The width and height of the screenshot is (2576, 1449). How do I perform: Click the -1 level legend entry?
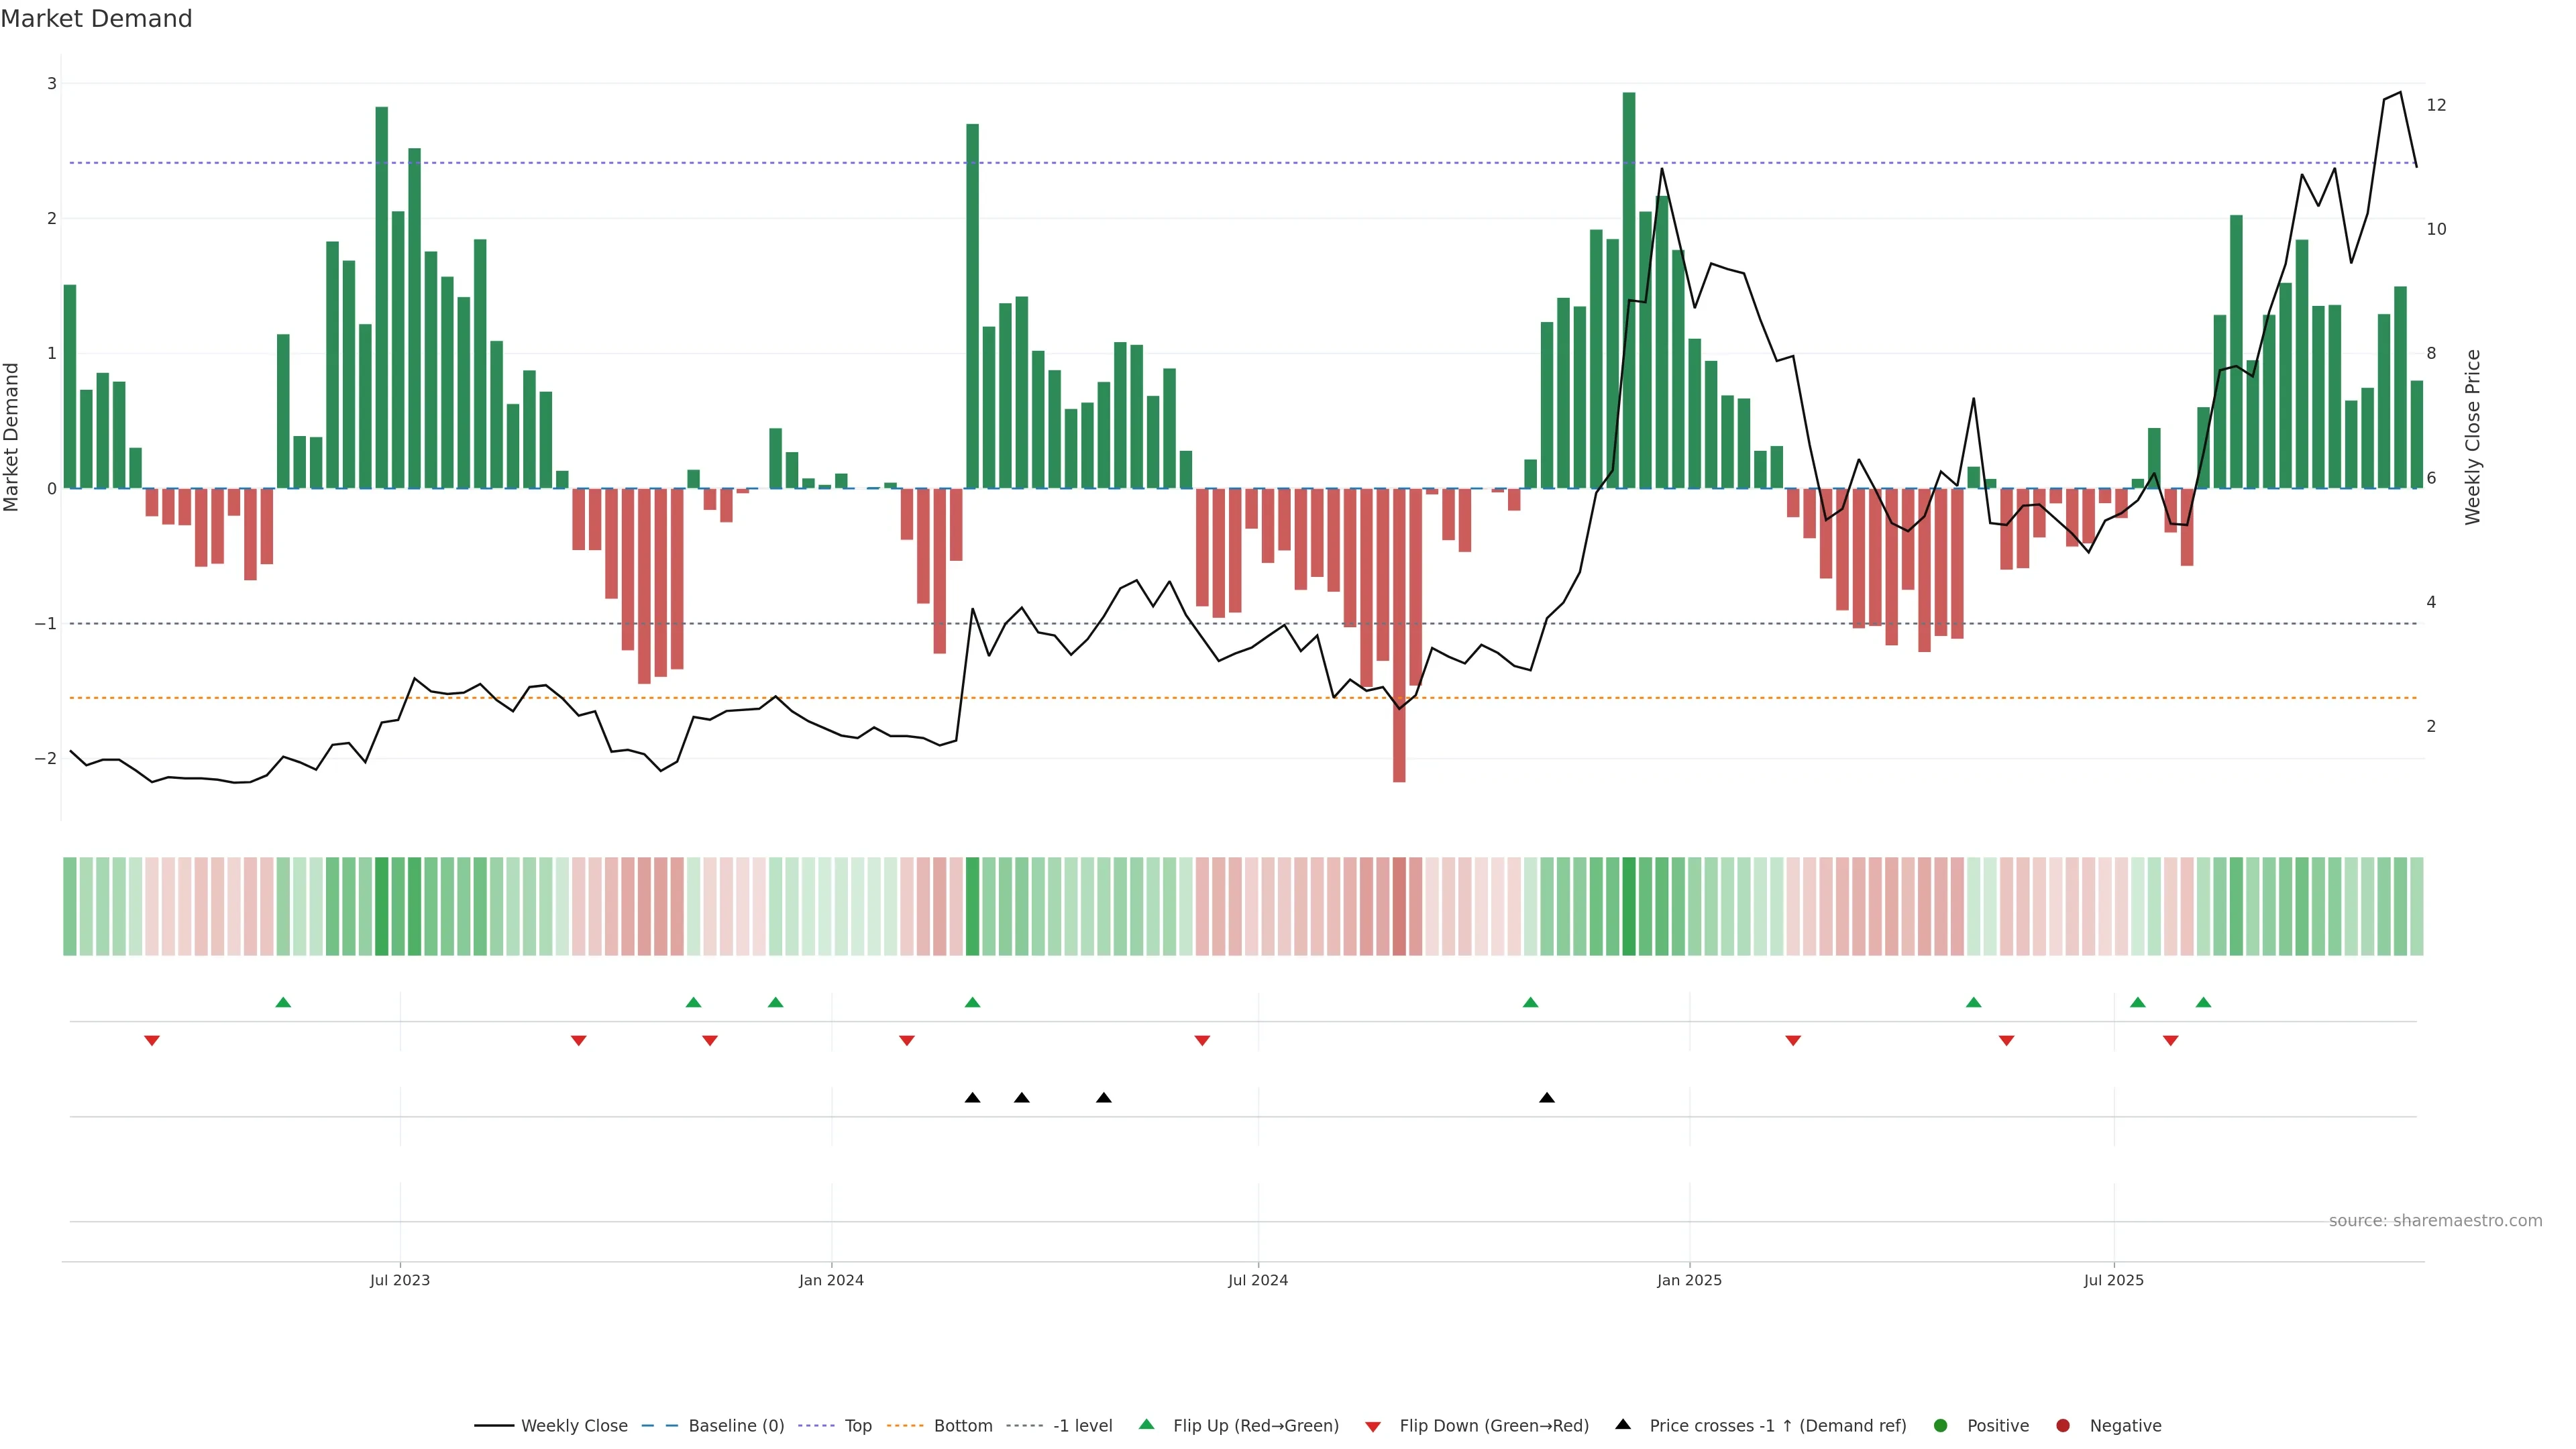[x=1082, y=1426]
